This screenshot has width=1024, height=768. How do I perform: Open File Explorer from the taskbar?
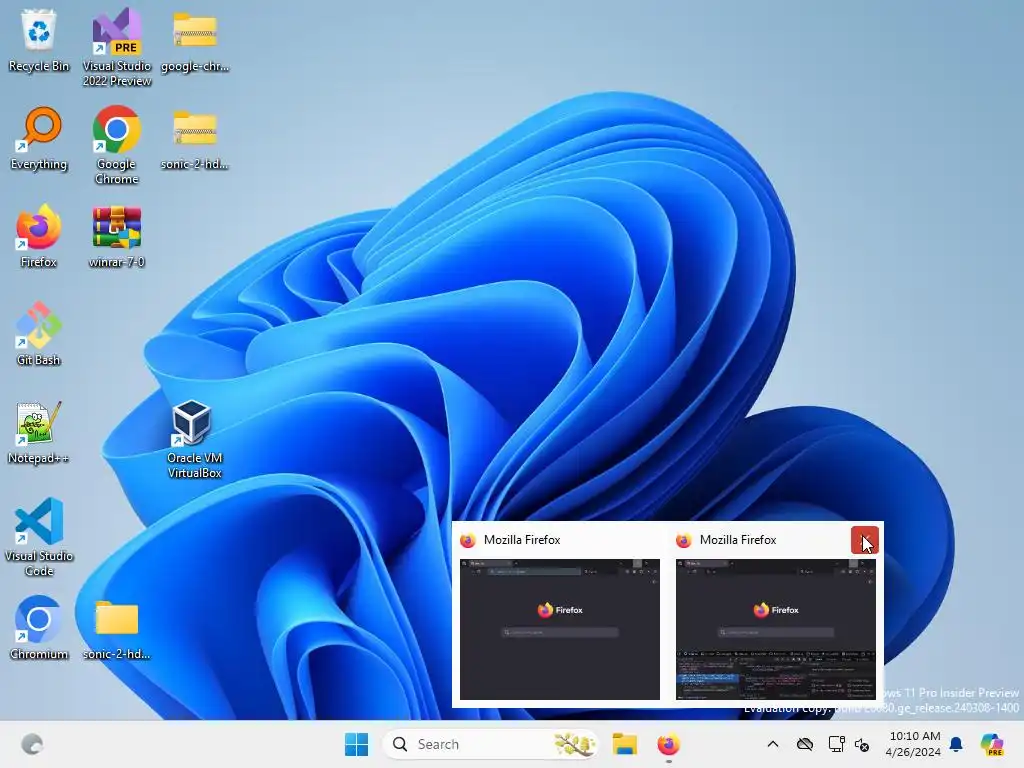624,744
